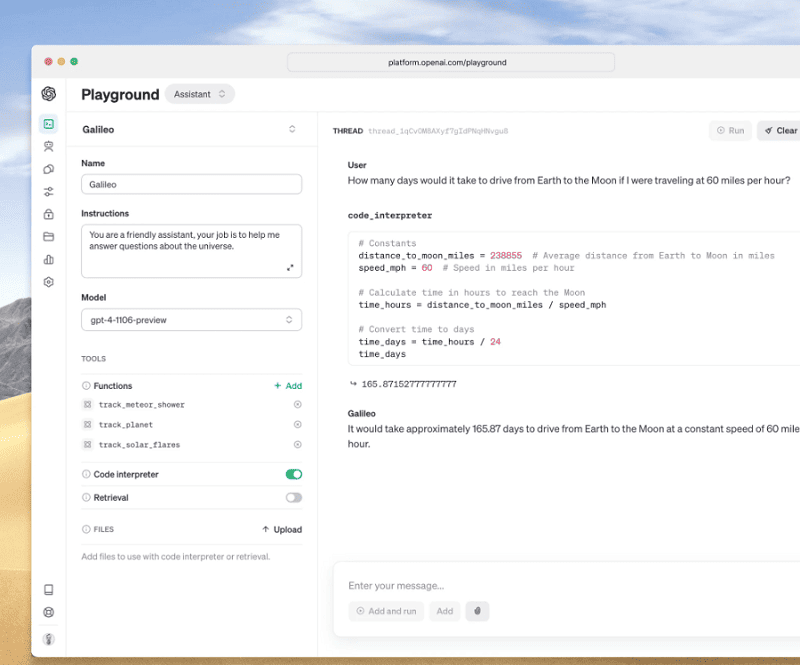Open the Assistants robot icon in sidebar
The image size is (800, 665).
(x=48, y=146)
